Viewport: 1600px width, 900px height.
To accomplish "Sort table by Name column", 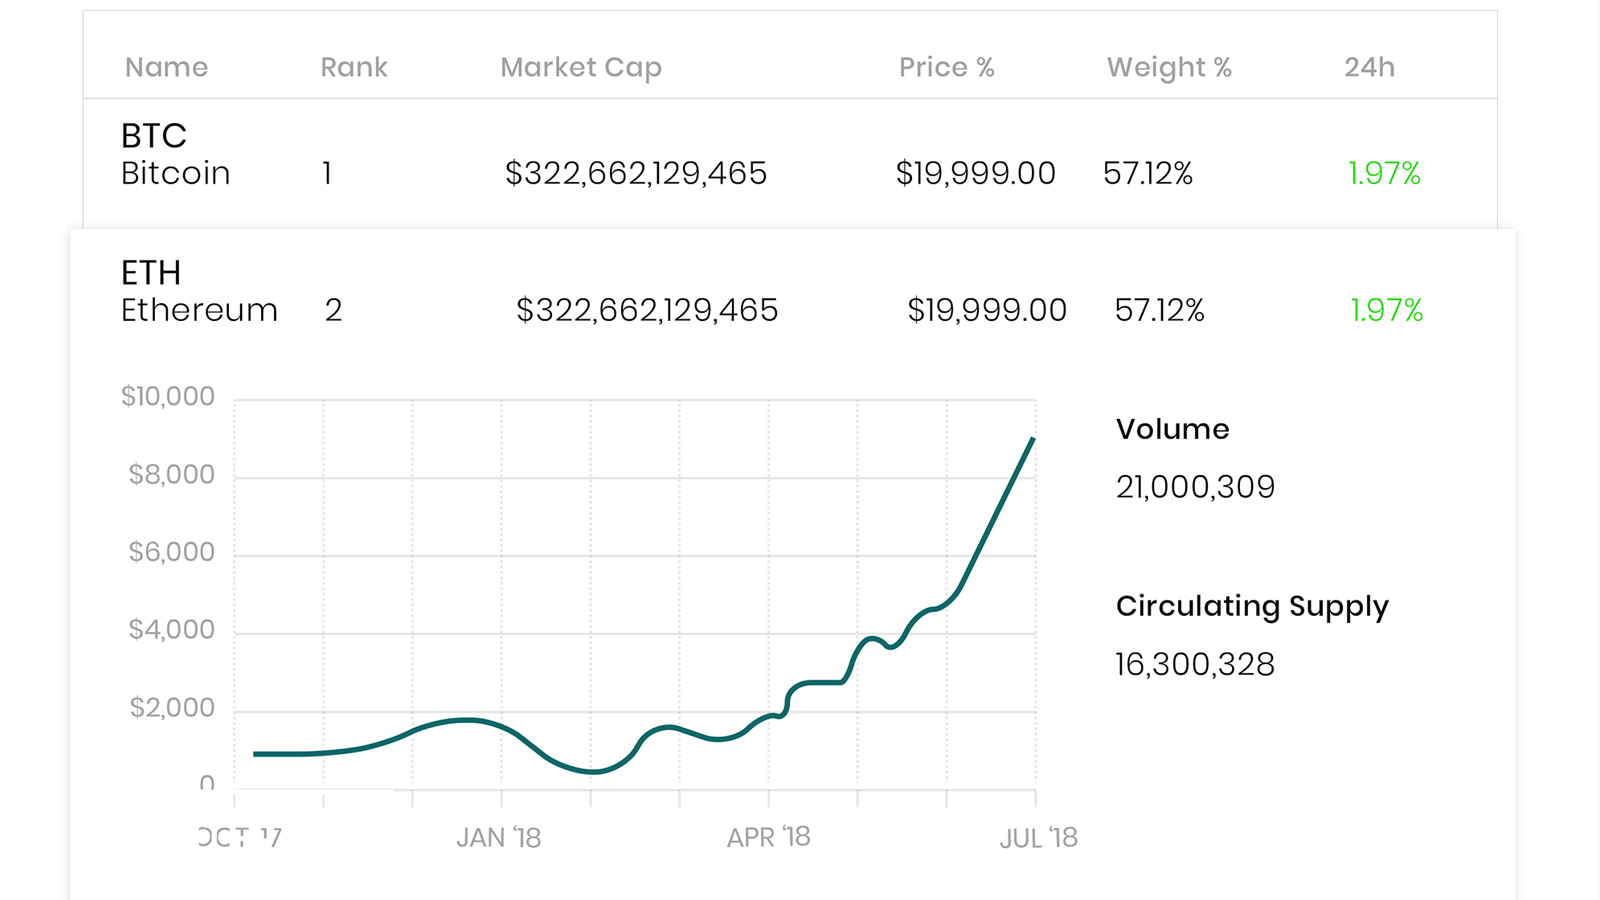I will click(x=166, y=67).
